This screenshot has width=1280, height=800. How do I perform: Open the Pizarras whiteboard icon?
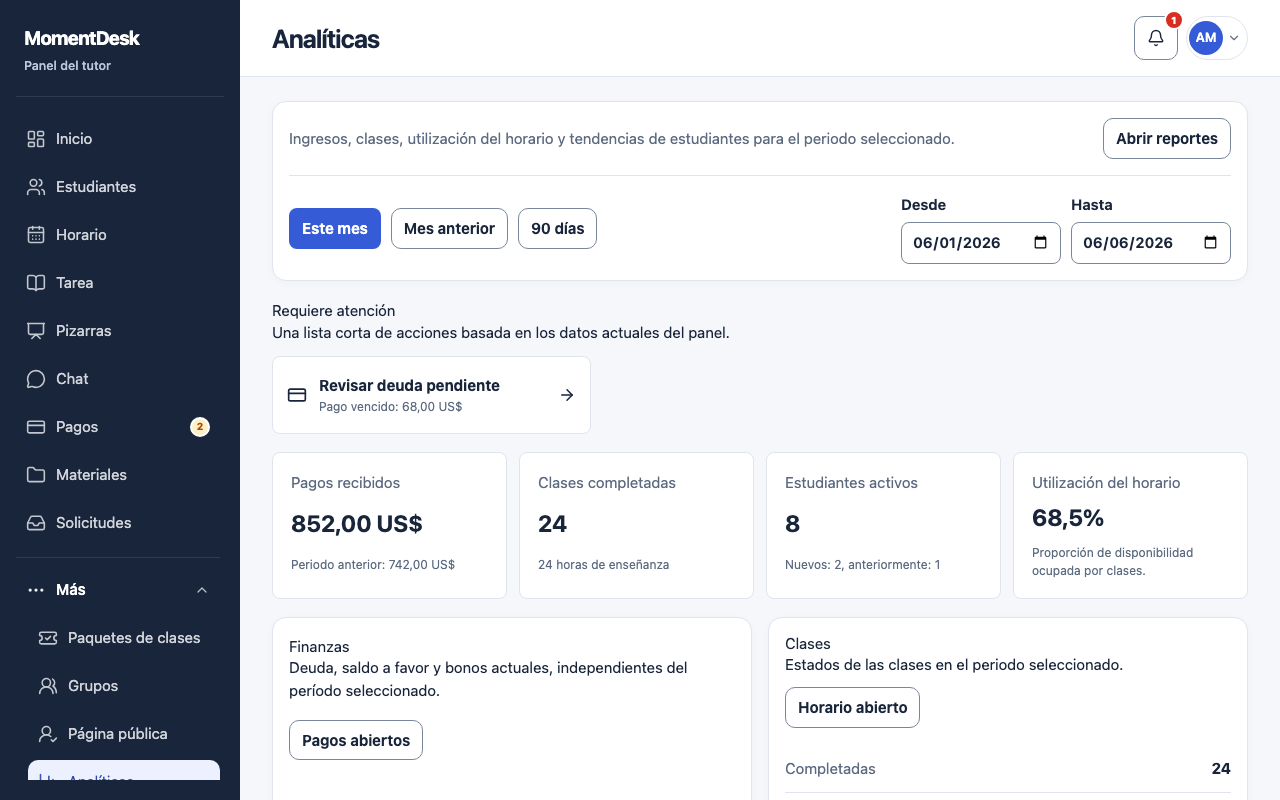(x=36, y=331)
